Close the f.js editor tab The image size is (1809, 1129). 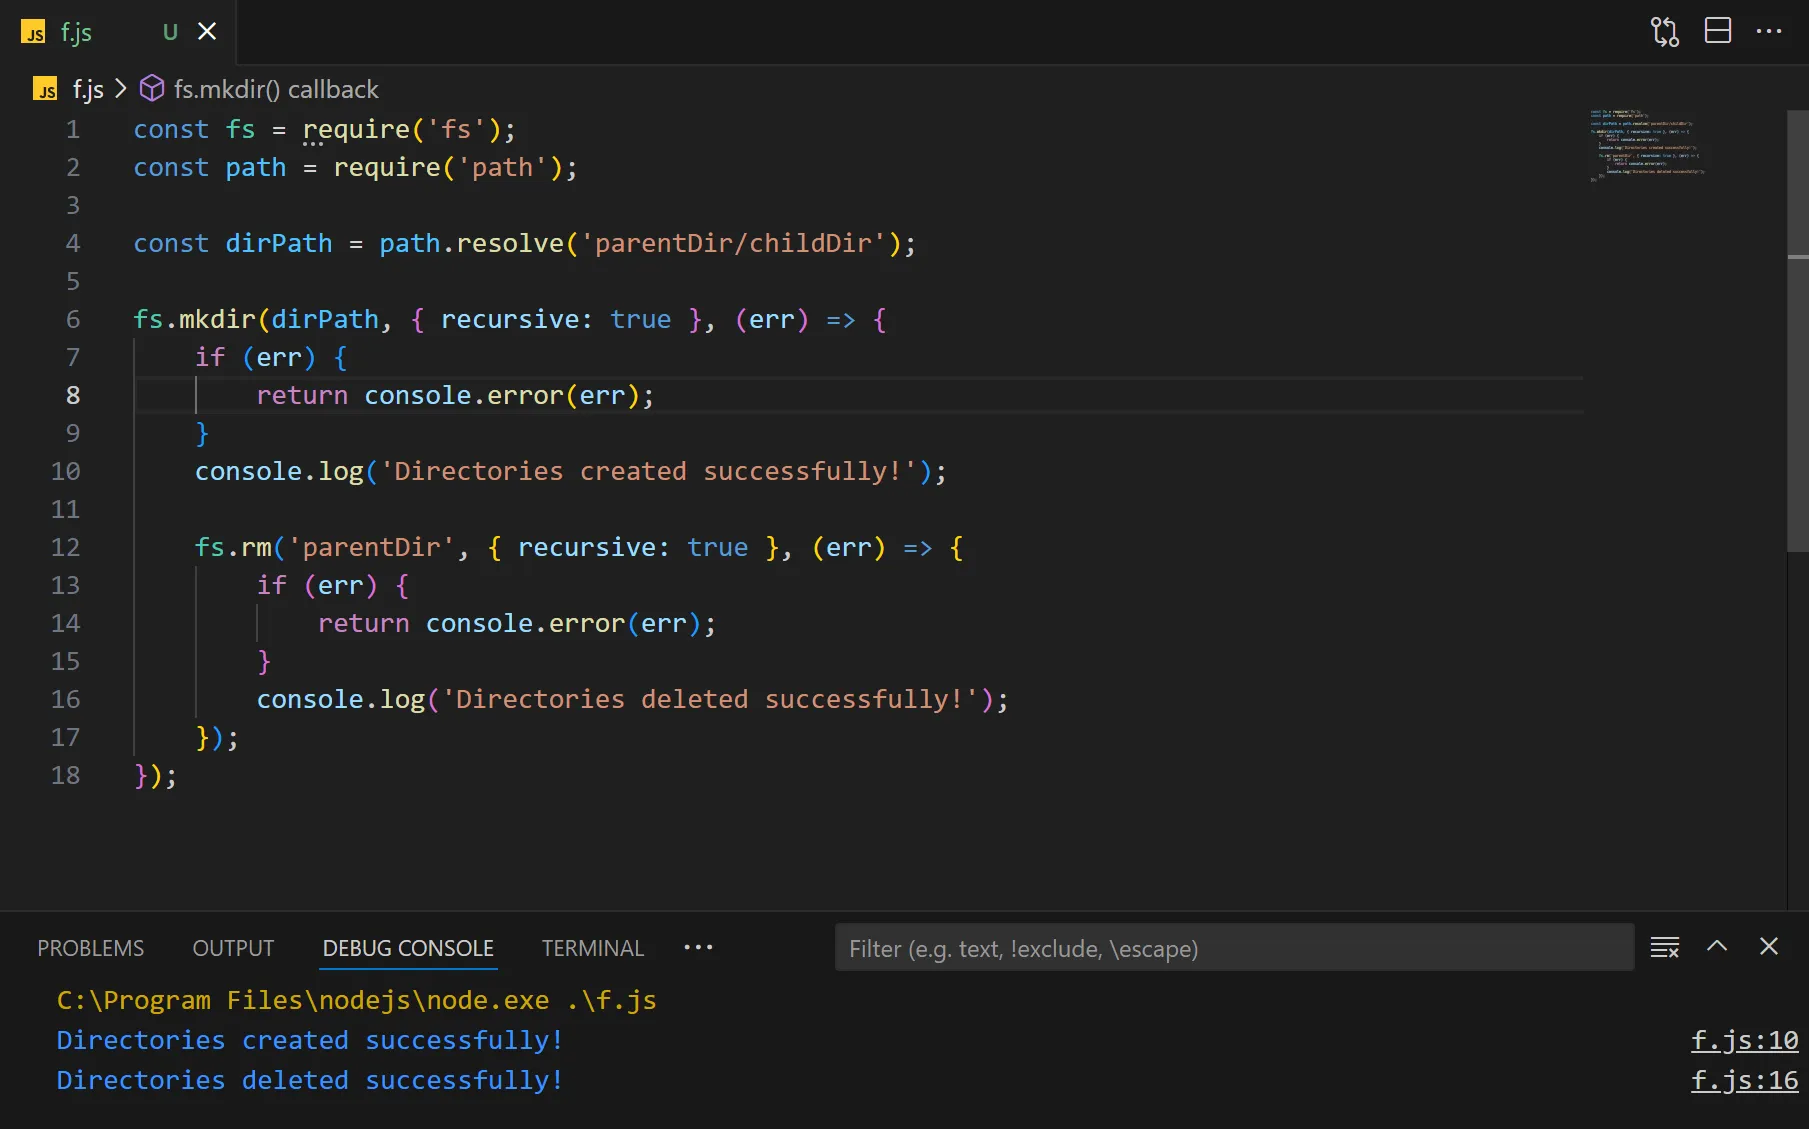pyautogui.click(x=207, y=32)
